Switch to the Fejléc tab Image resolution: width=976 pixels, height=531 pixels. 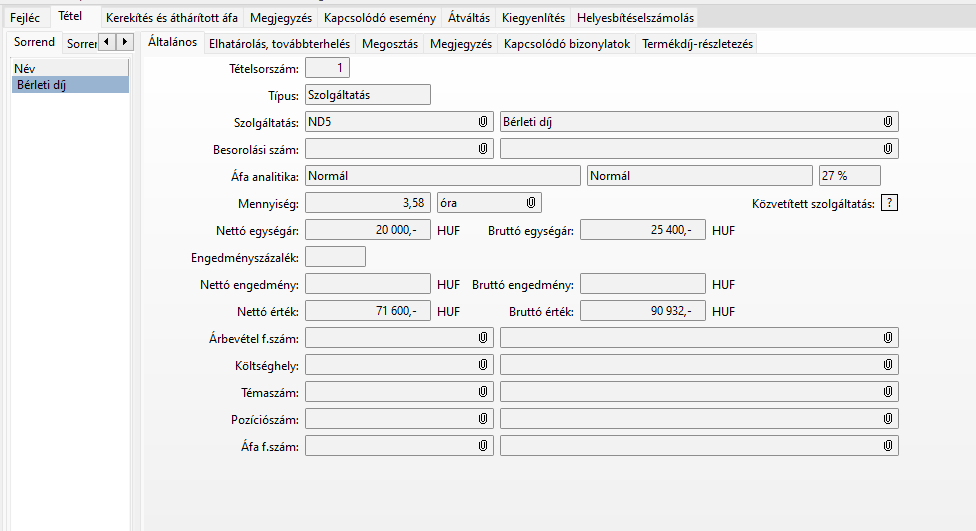(x=25, y=18)
